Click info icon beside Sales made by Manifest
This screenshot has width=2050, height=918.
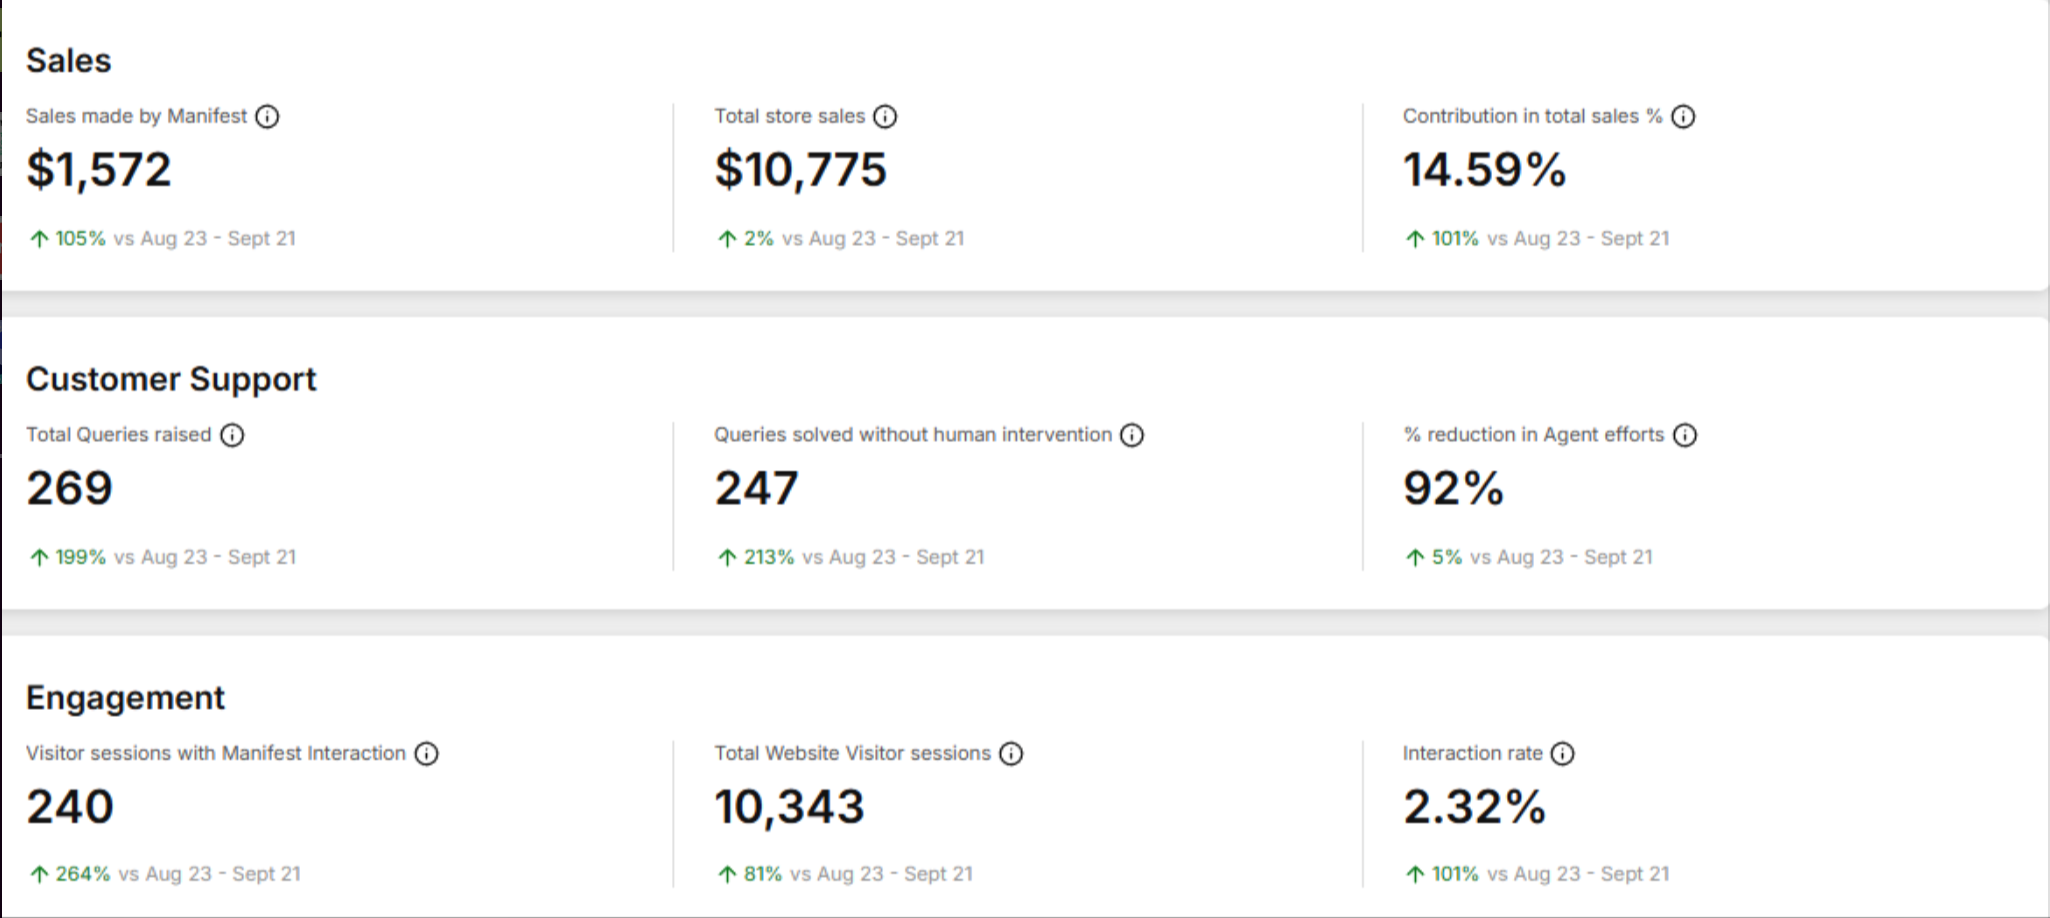point(267,117)
